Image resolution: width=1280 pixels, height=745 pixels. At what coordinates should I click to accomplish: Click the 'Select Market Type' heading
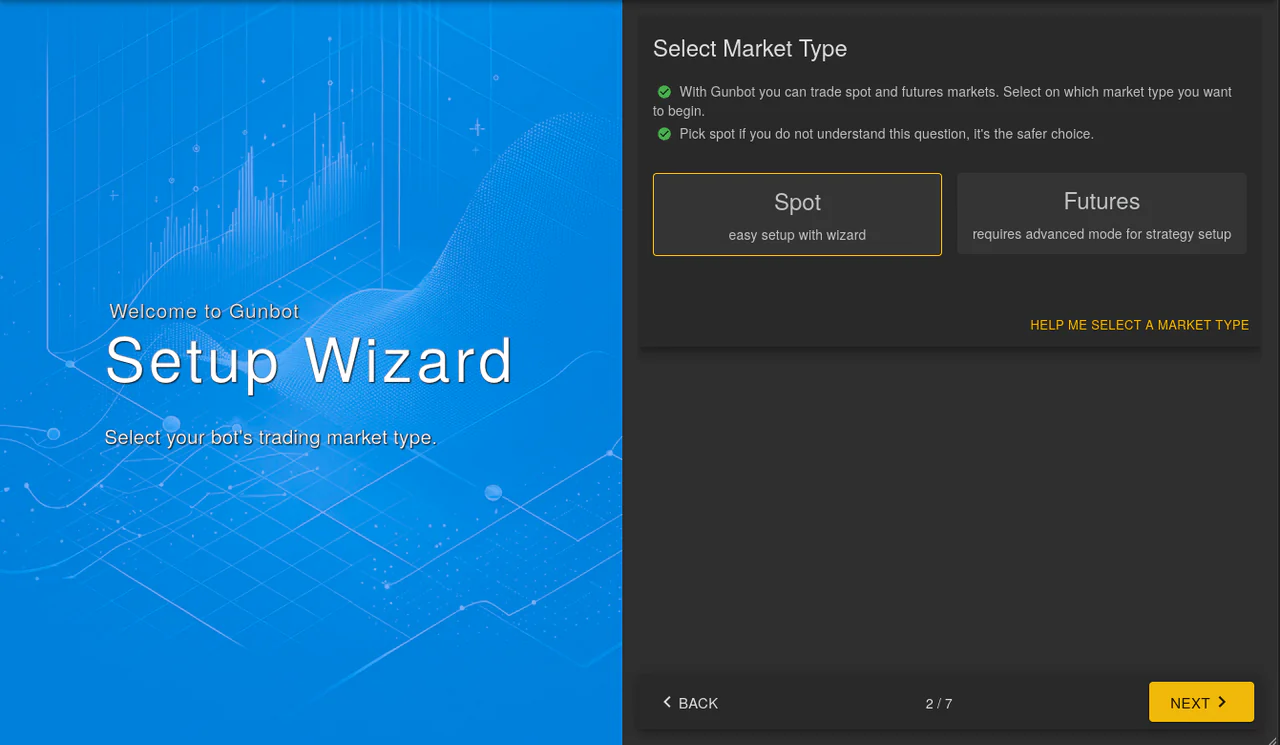(750, 49)
